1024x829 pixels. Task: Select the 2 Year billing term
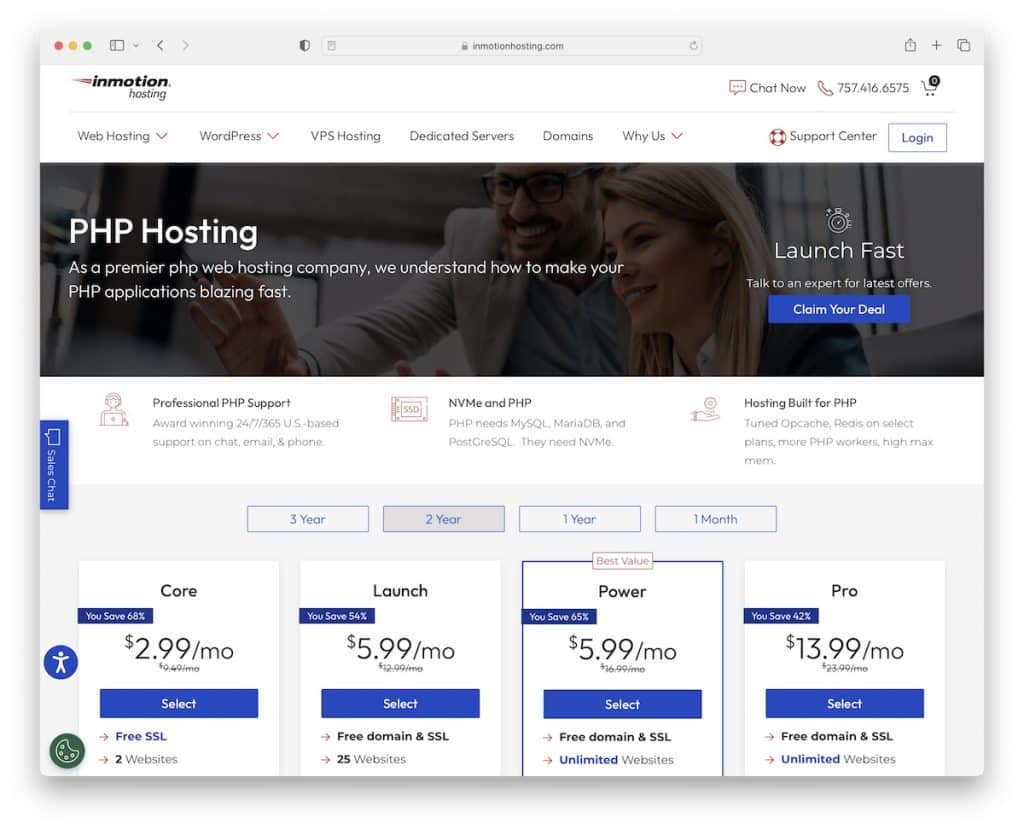click(443, 519)
